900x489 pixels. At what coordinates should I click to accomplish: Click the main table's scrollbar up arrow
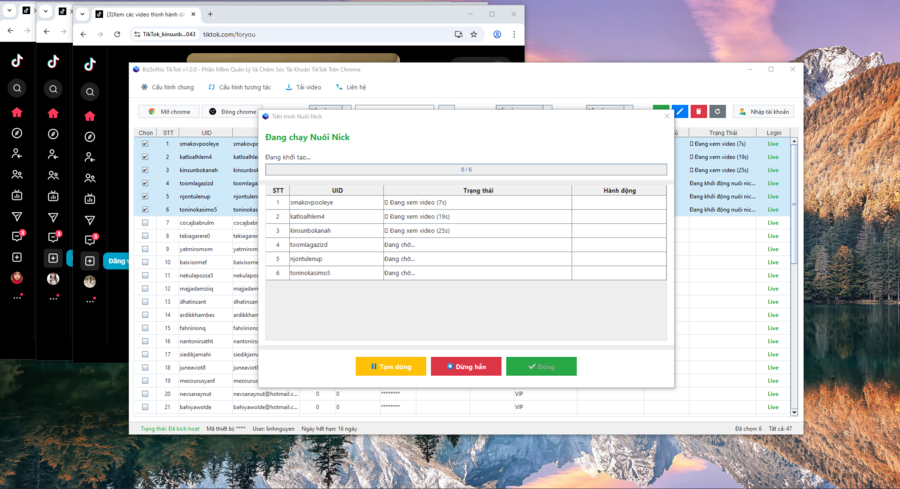coord(795,142)
